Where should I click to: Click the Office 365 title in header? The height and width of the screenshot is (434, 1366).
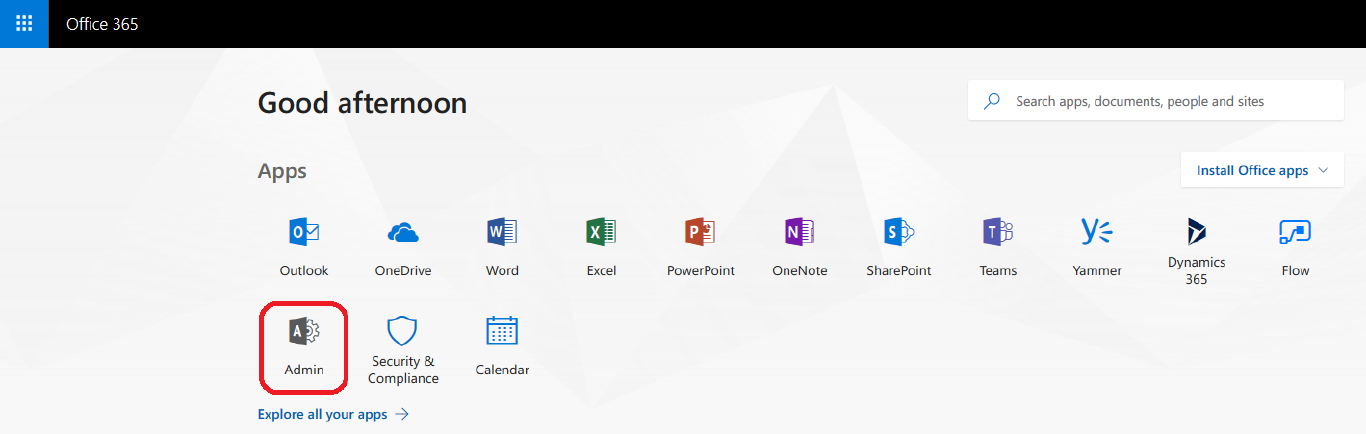(x=102, y=24)
